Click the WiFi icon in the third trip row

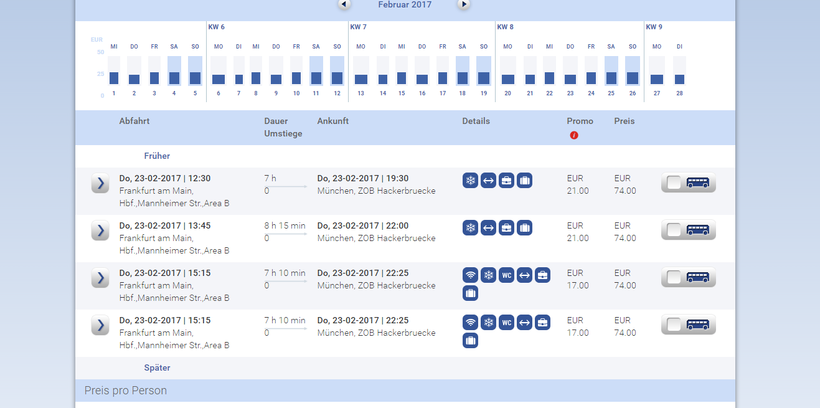[470, 275]
